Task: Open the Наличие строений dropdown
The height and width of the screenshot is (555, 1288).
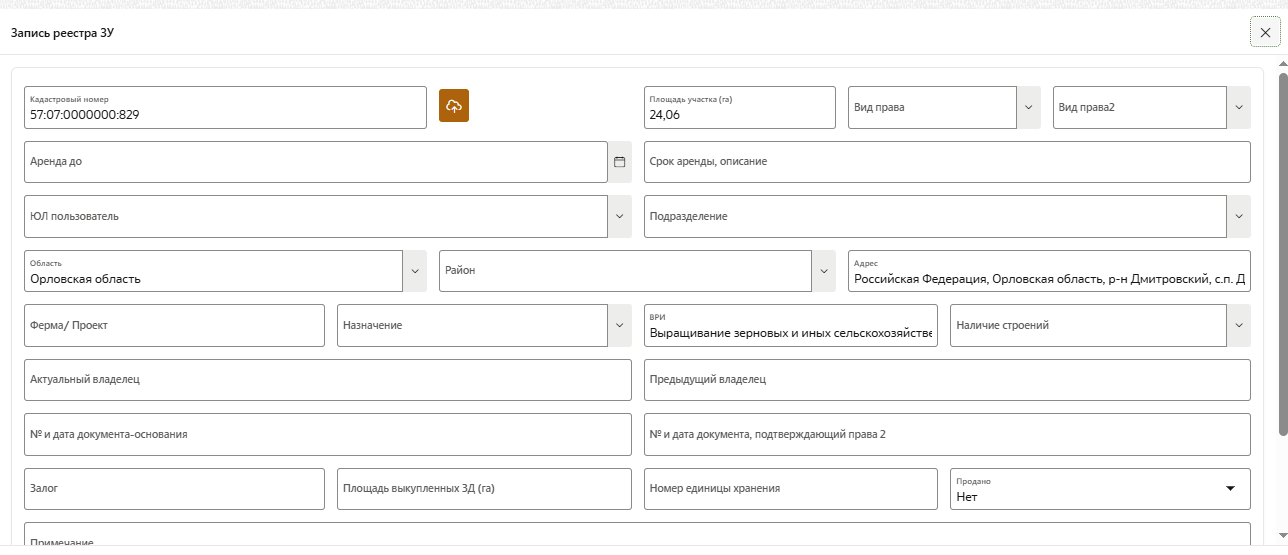Action: coord(1239,325)
